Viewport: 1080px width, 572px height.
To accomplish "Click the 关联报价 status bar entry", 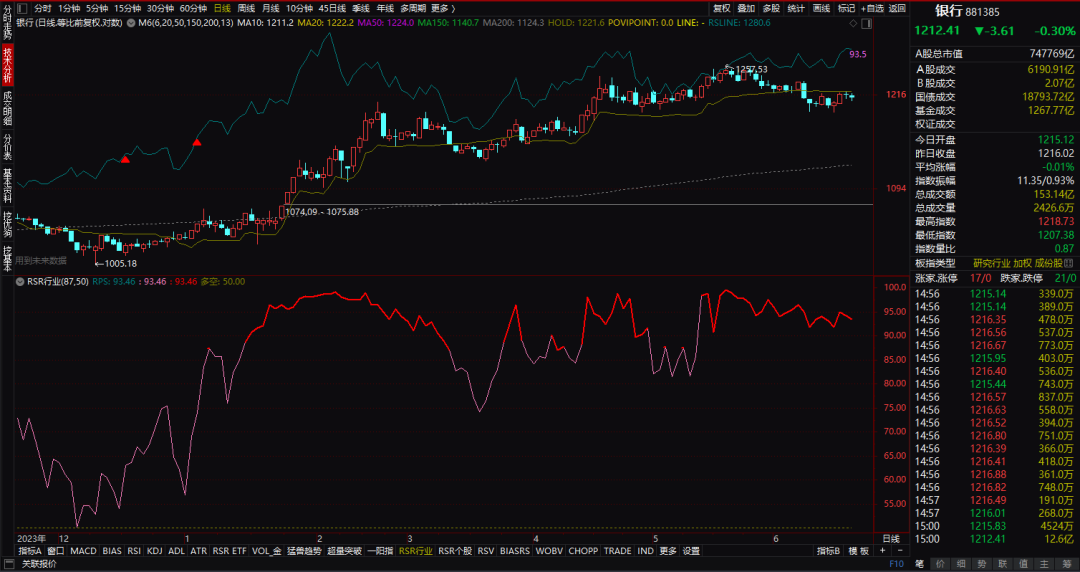I will pos(39,564).
